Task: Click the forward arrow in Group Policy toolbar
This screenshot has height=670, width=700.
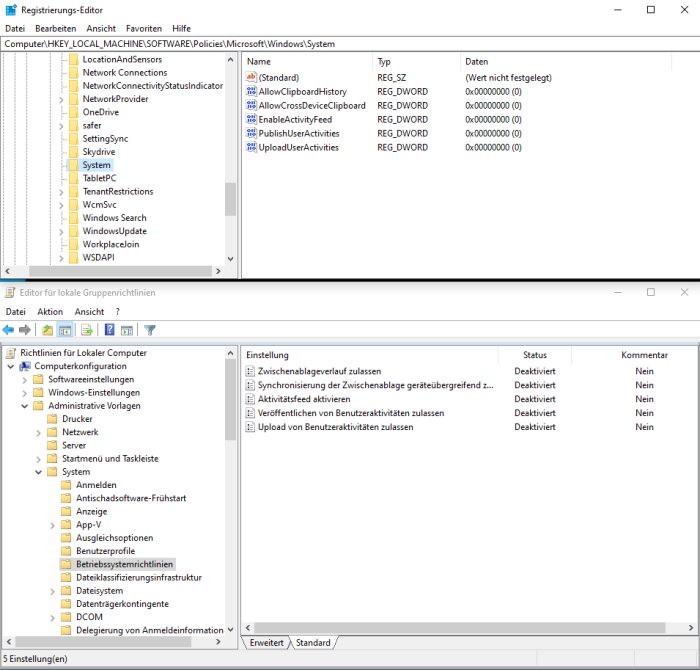Action: pos(25,330)
